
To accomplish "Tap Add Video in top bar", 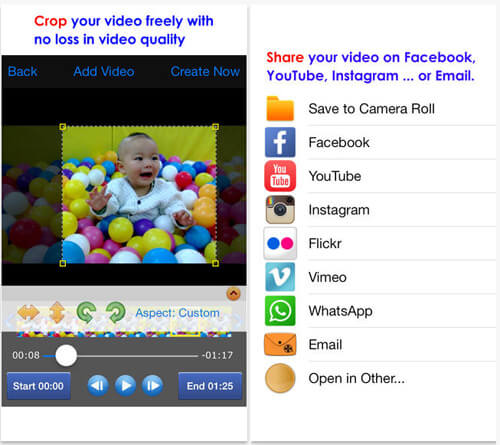I will [x=104, y=71].
